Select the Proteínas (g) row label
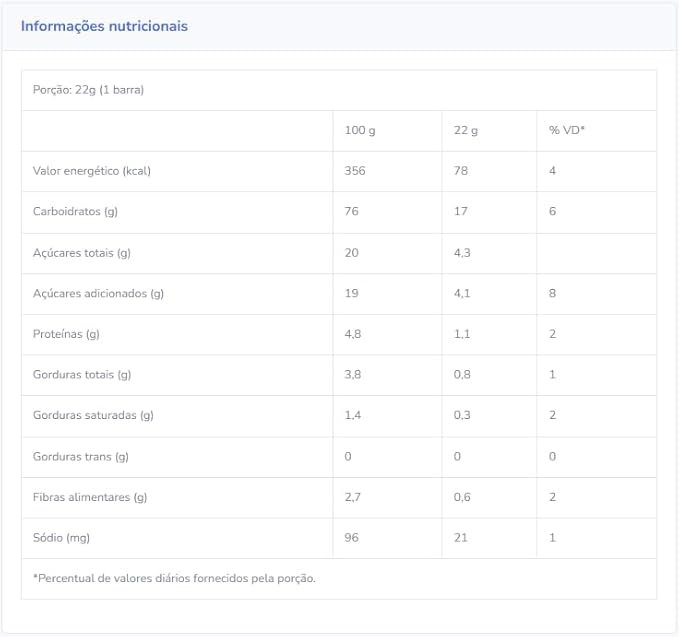 pos(66,334)
